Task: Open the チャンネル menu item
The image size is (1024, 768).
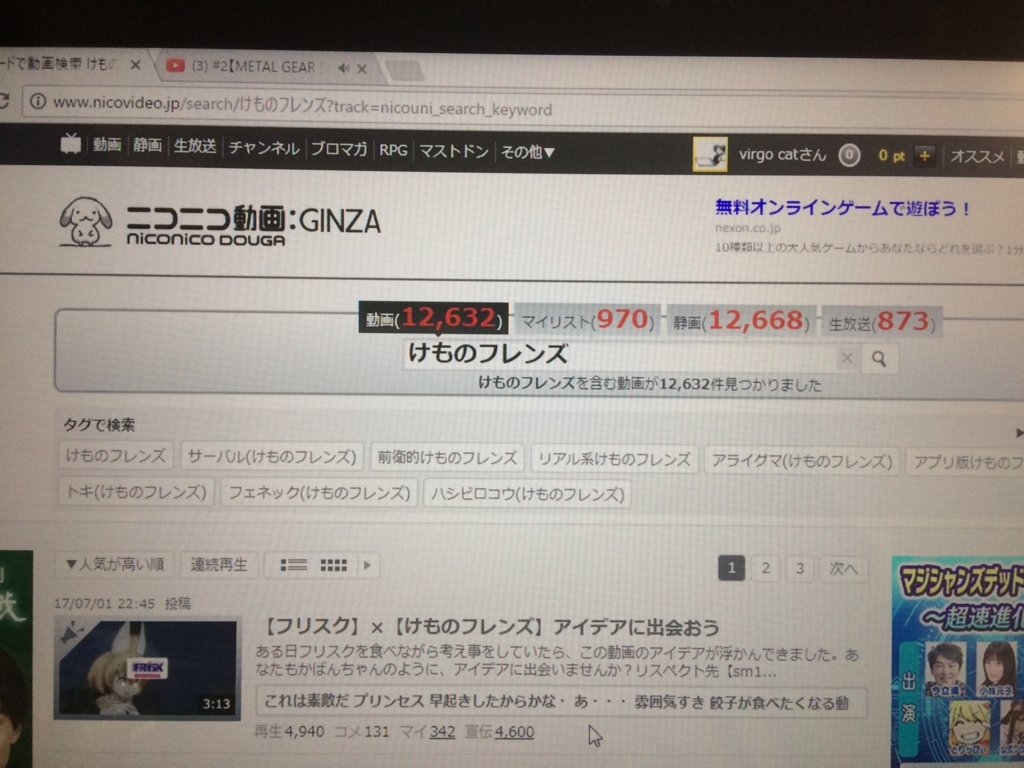Action: [264, 148]
